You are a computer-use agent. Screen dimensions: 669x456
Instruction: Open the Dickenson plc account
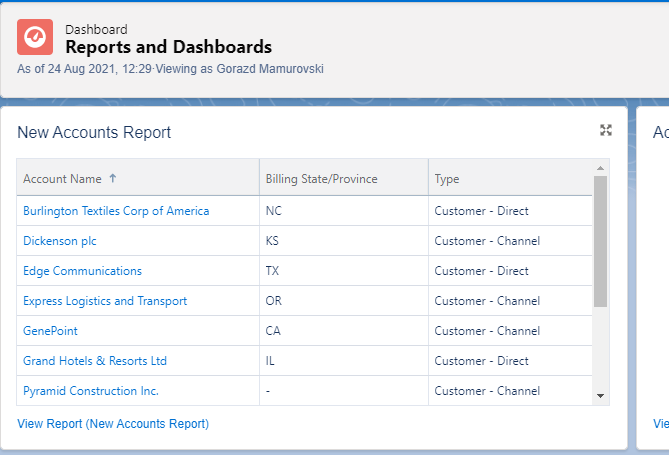click(x=60, y=241)
